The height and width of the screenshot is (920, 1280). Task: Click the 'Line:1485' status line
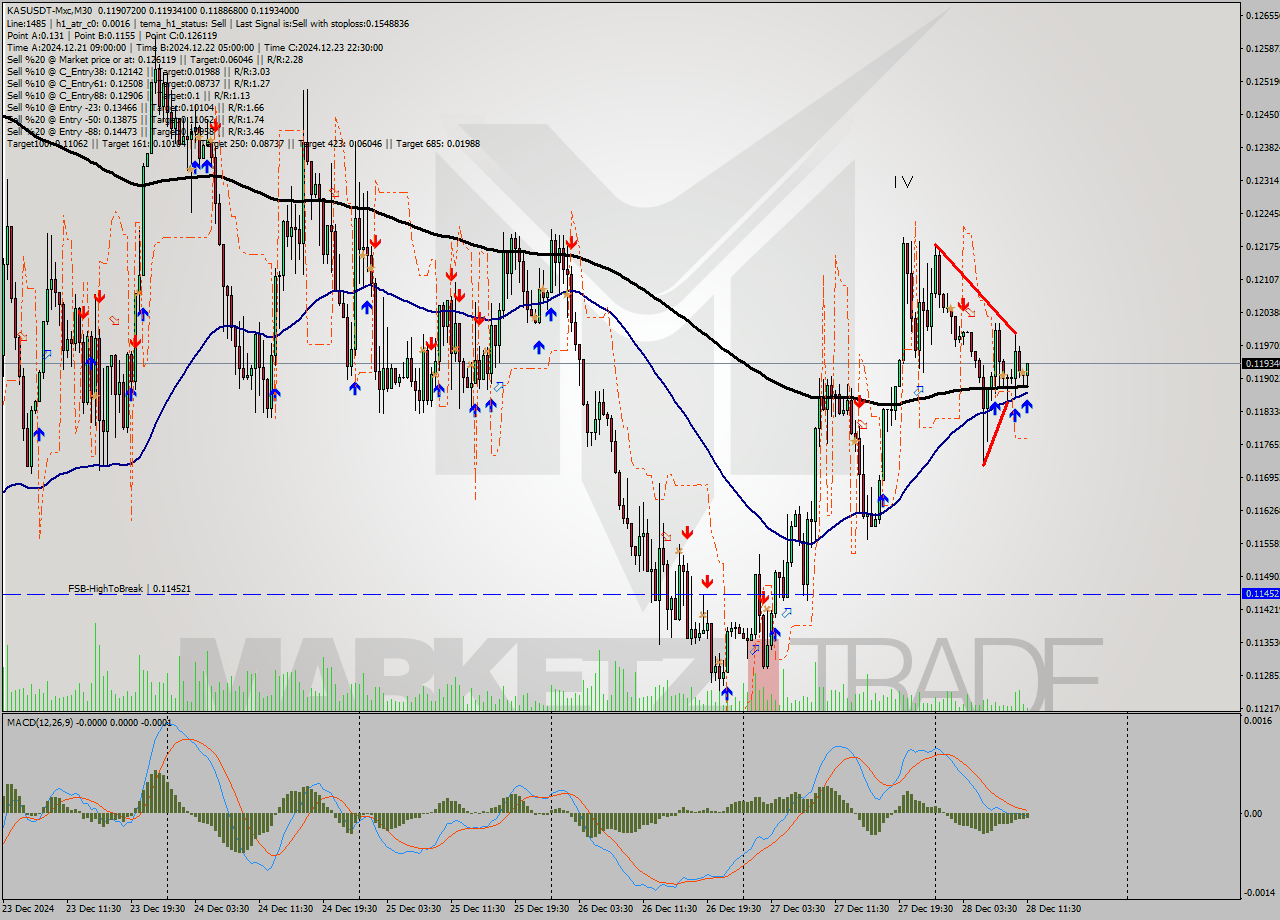207,23
